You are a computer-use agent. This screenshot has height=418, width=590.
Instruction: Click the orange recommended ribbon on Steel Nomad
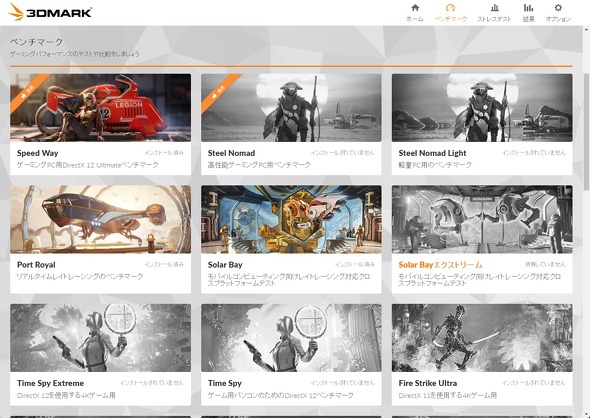[x=219, y=91]
